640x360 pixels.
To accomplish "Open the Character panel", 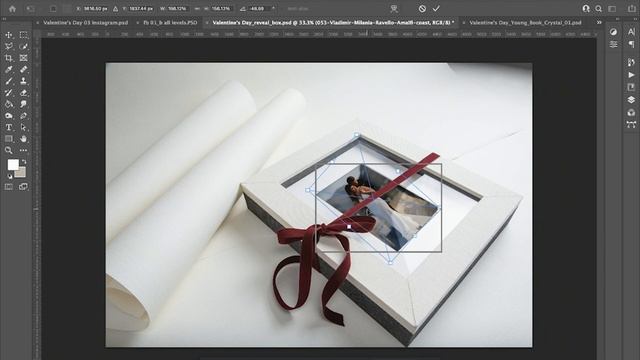I will [631, 32].
